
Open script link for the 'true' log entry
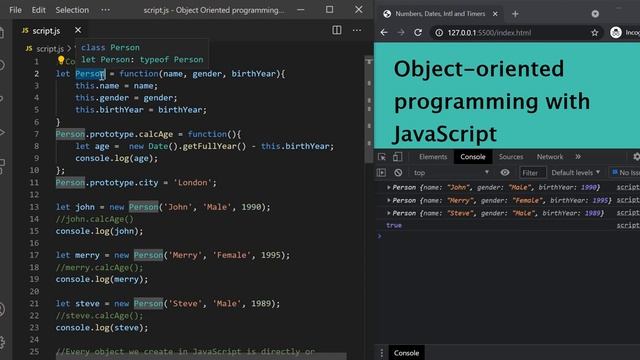click(x=628, y=225)
